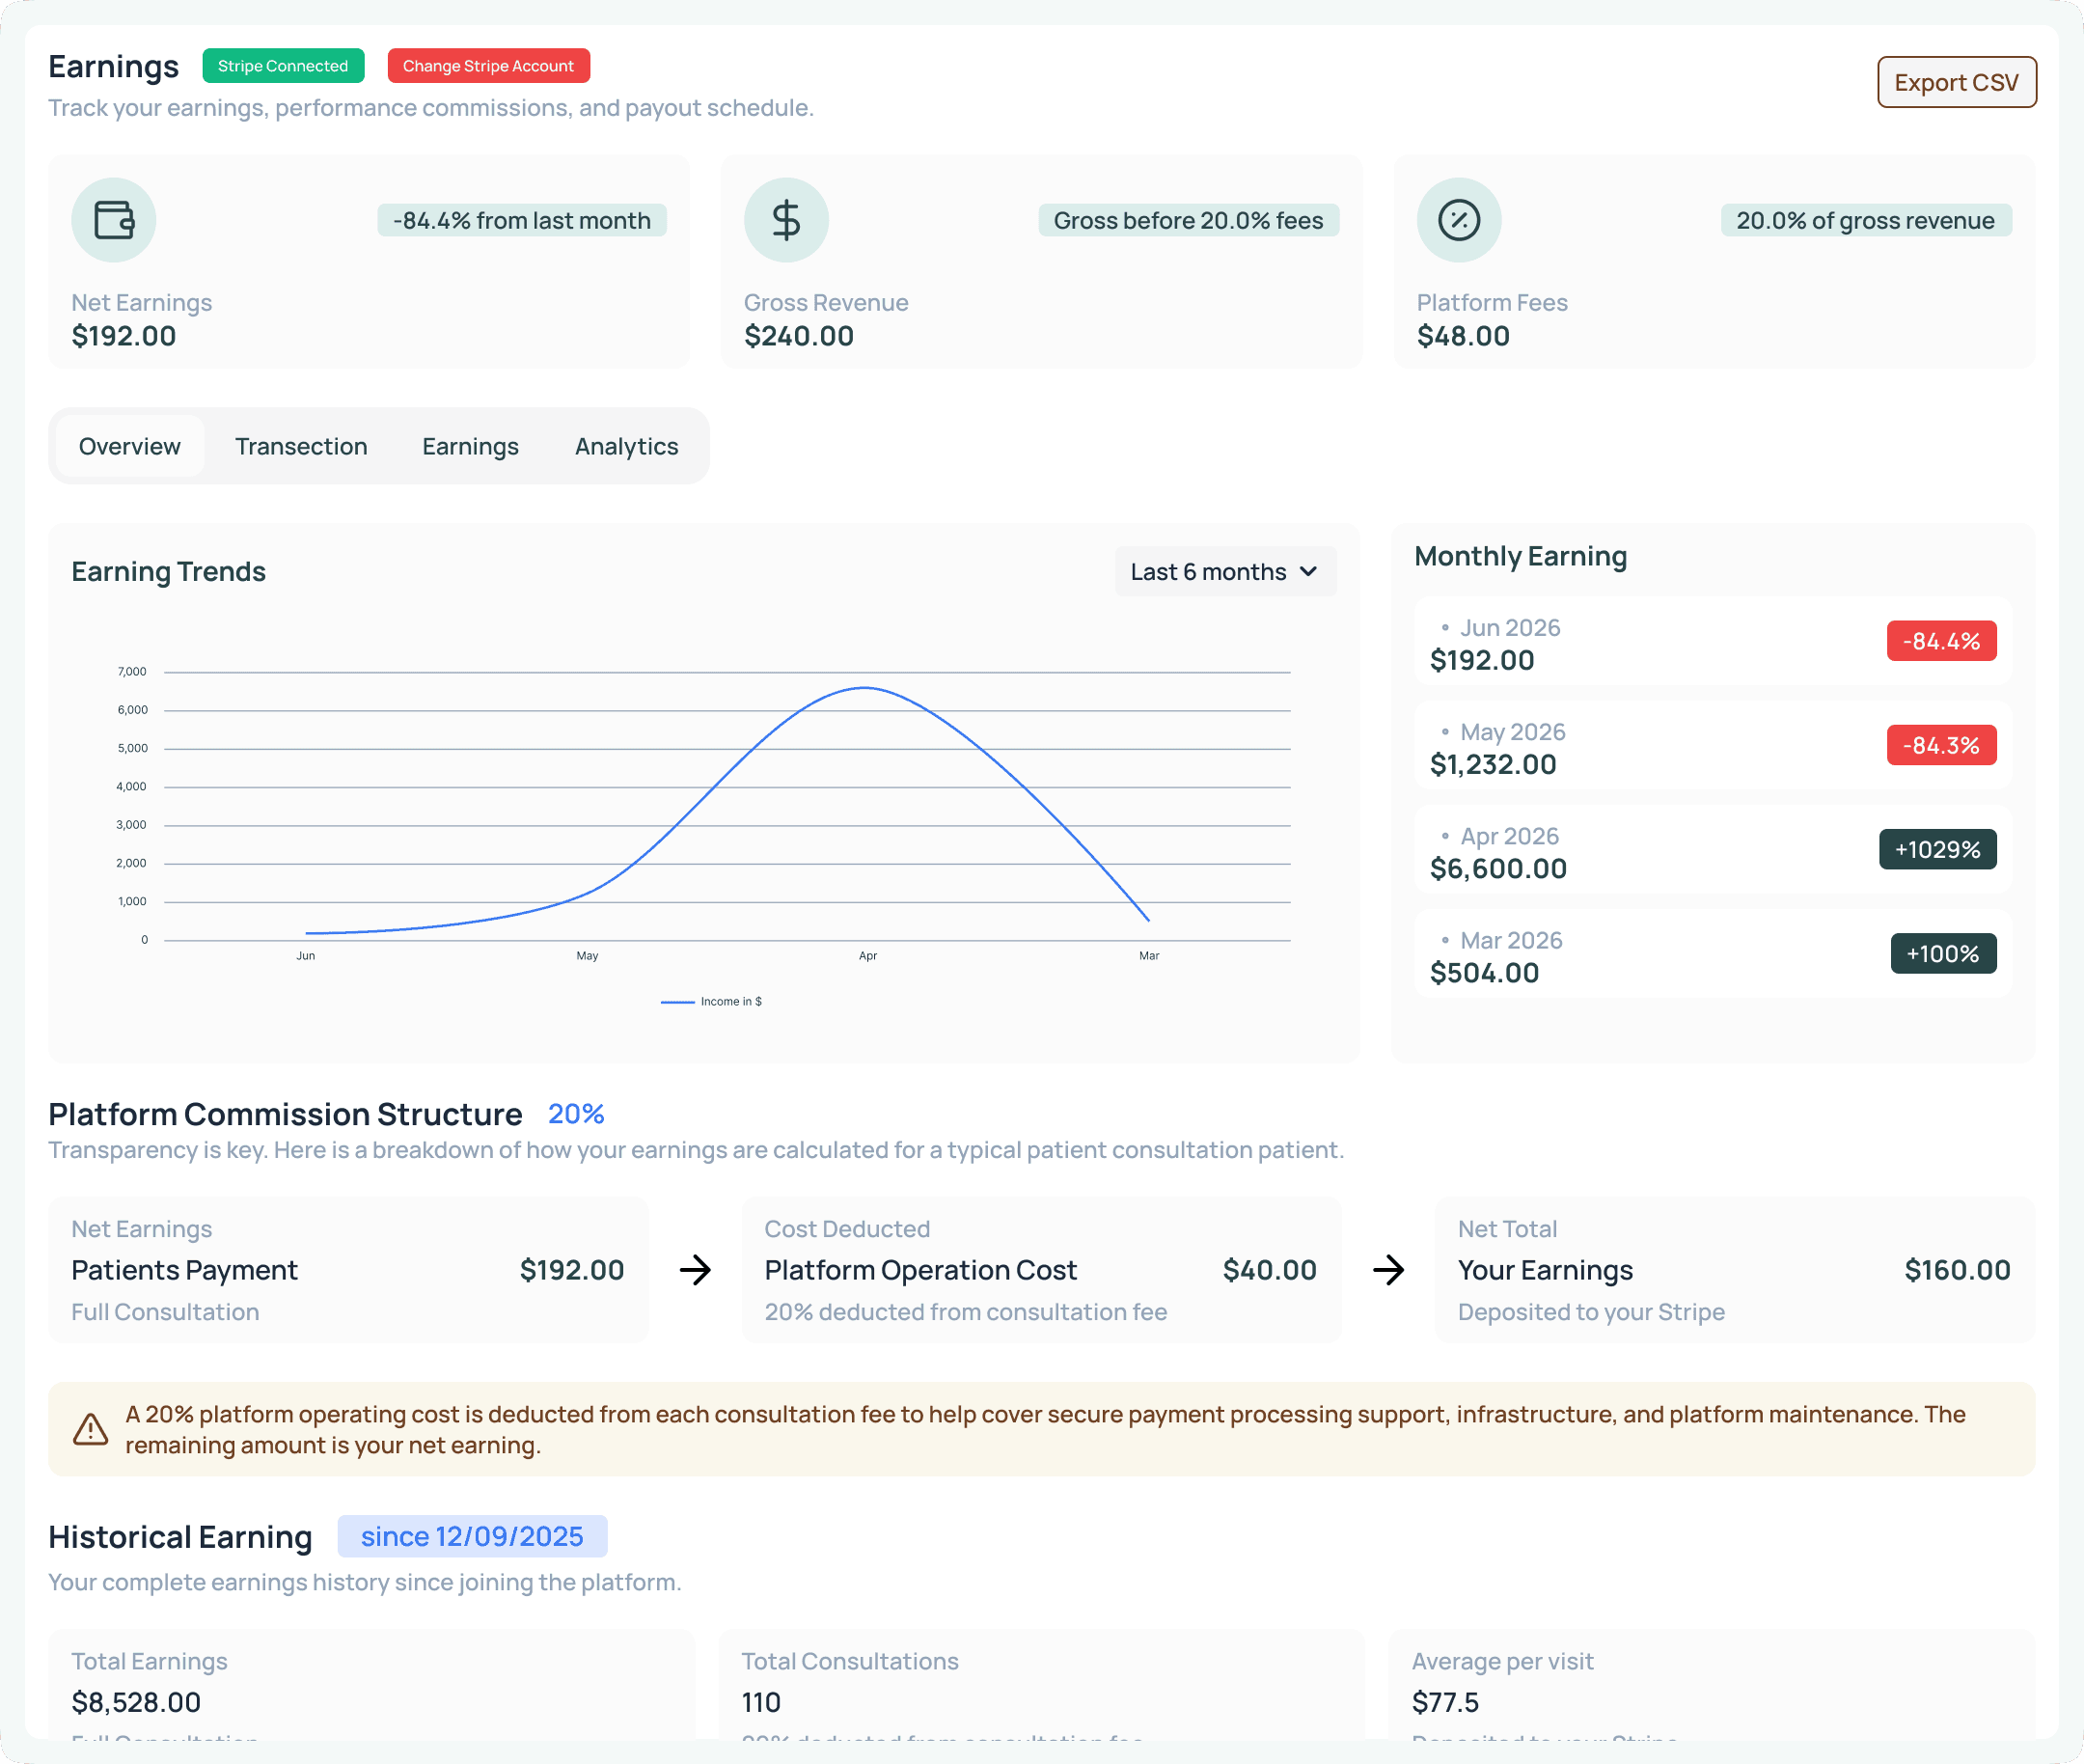Click the Income in $ chart legend

point(712,1001)
